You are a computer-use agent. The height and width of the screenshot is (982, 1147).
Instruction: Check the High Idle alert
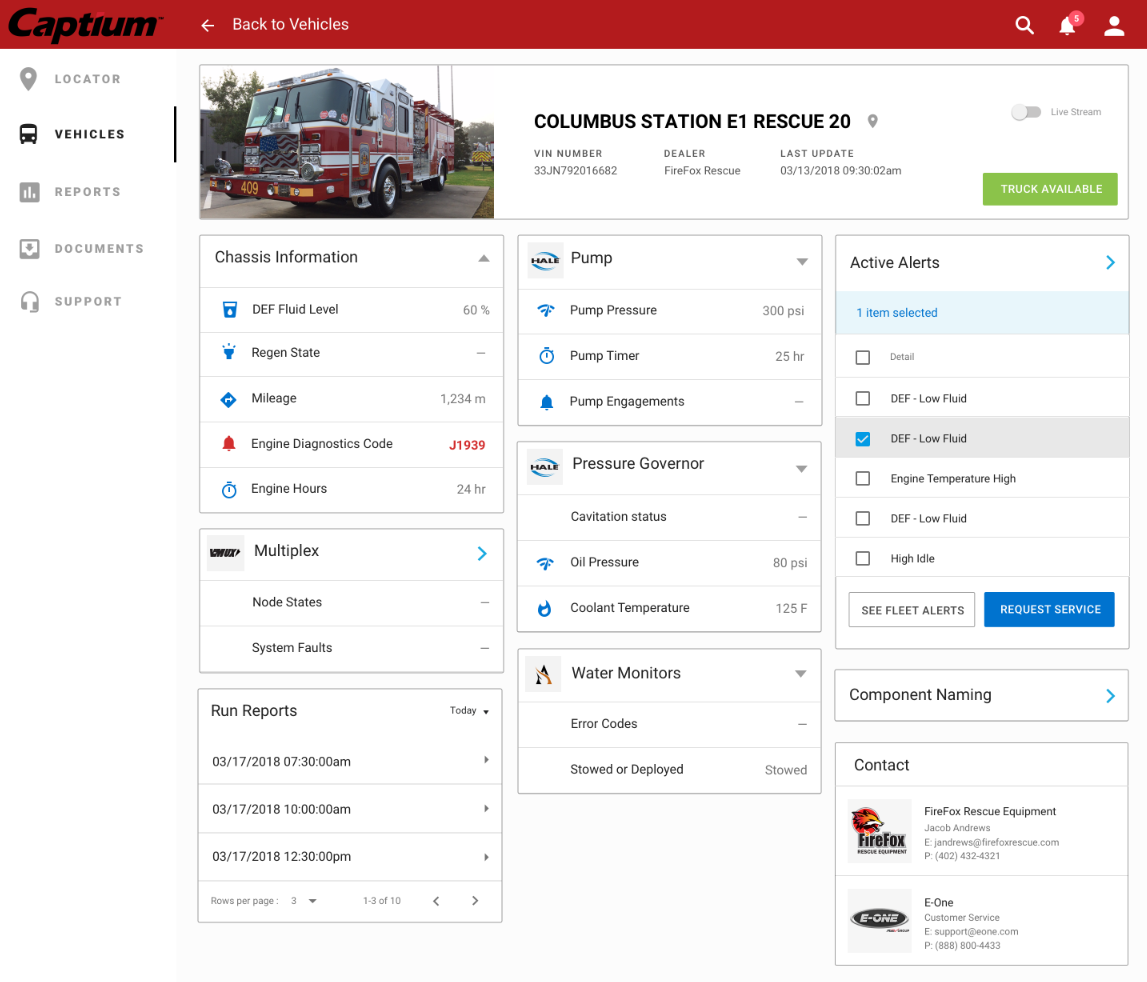862,558
